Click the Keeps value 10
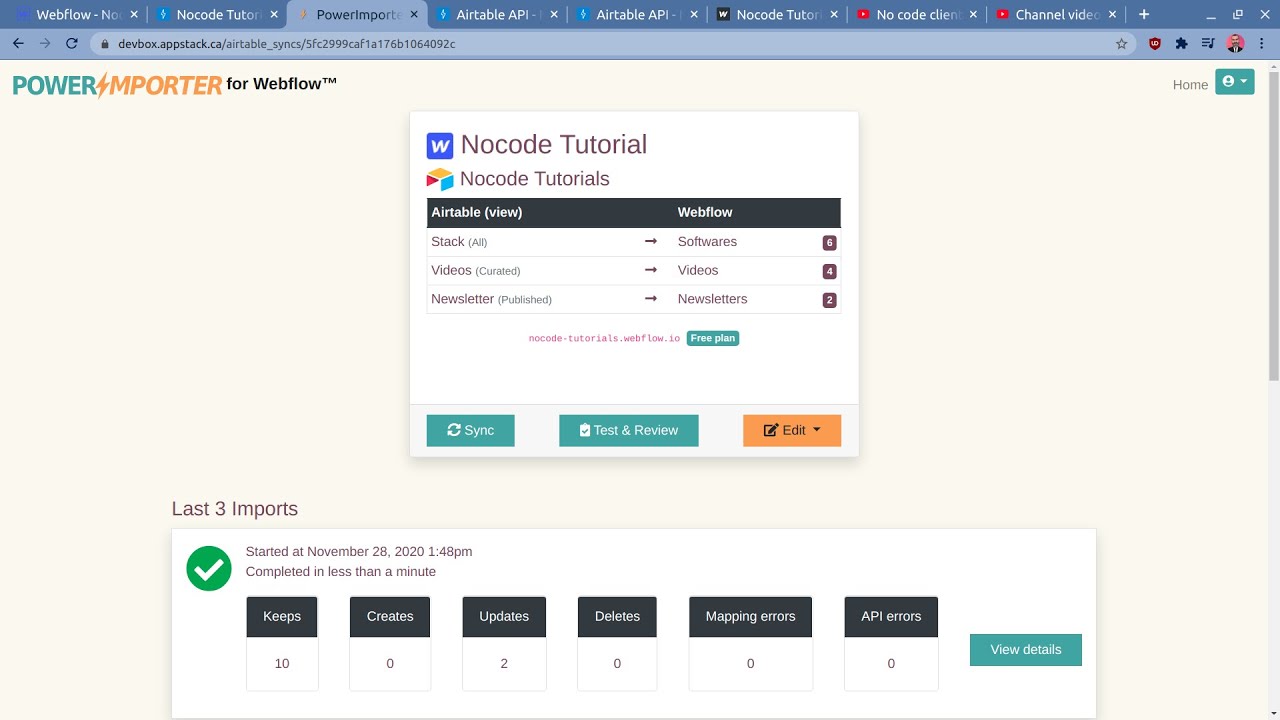Screen dimensions: 1280x720 [x=282, y=664]
